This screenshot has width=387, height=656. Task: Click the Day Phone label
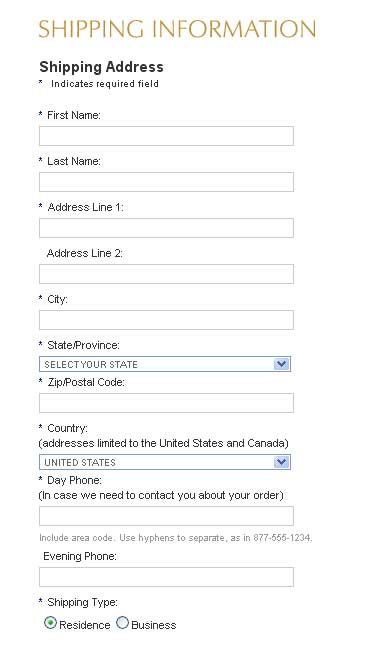(74, 480)
